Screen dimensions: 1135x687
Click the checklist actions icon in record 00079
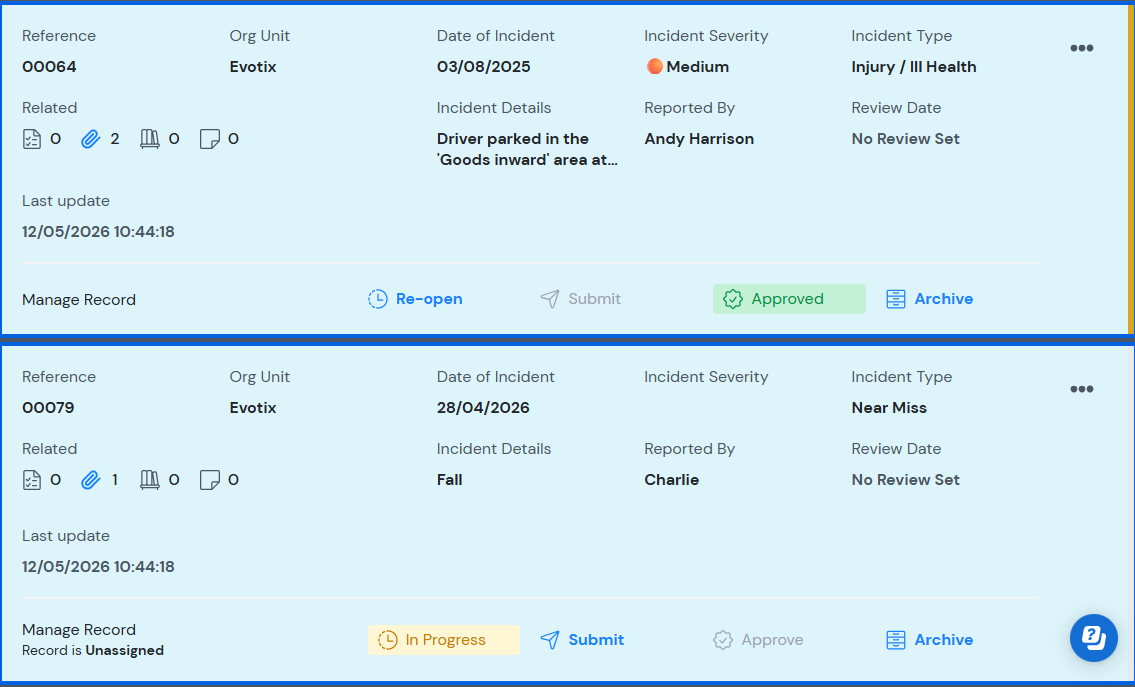click(x=32, y=480)
